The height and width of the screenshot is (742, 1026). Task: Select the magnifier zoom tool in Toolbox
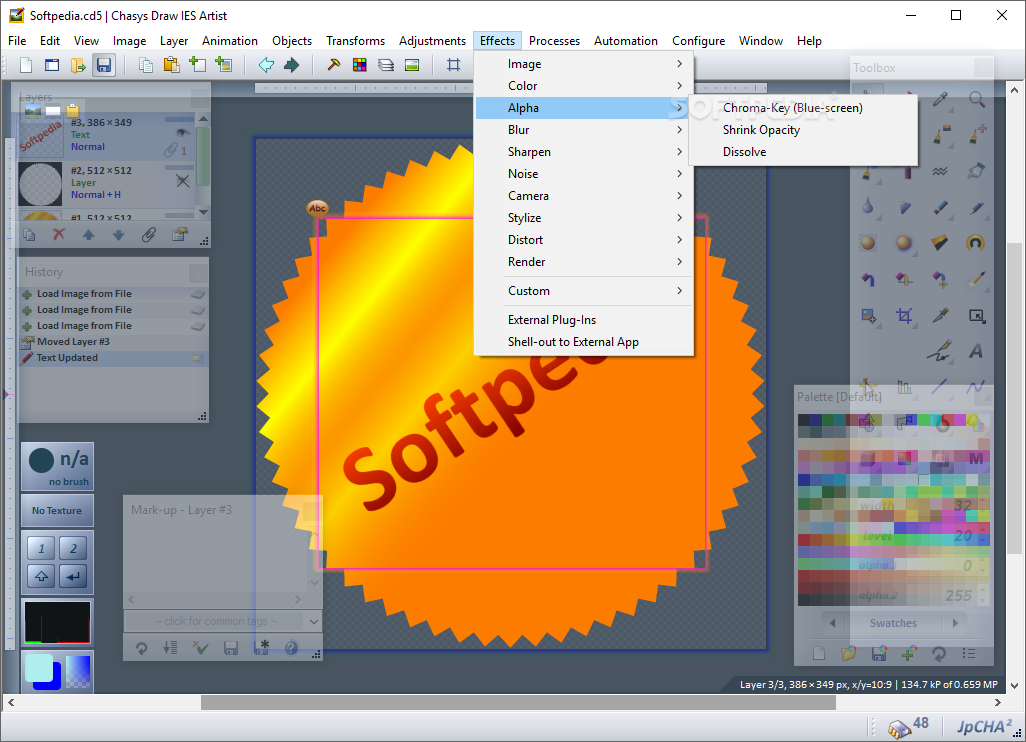(976, 99)
